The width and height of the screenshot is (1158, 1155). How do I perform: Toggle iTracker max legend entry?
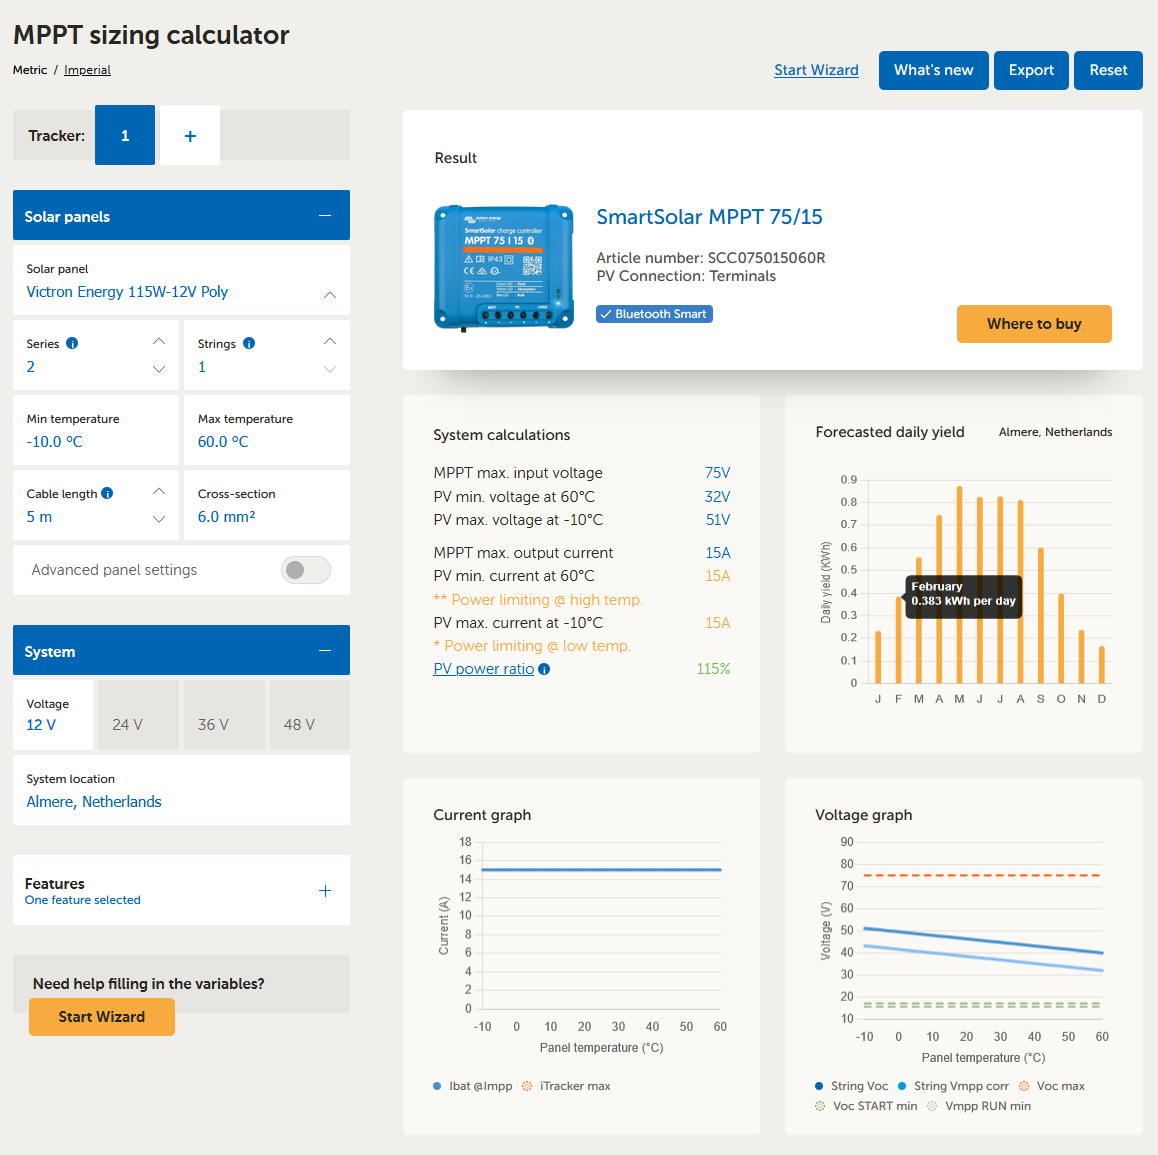[x=566, y=1086]
